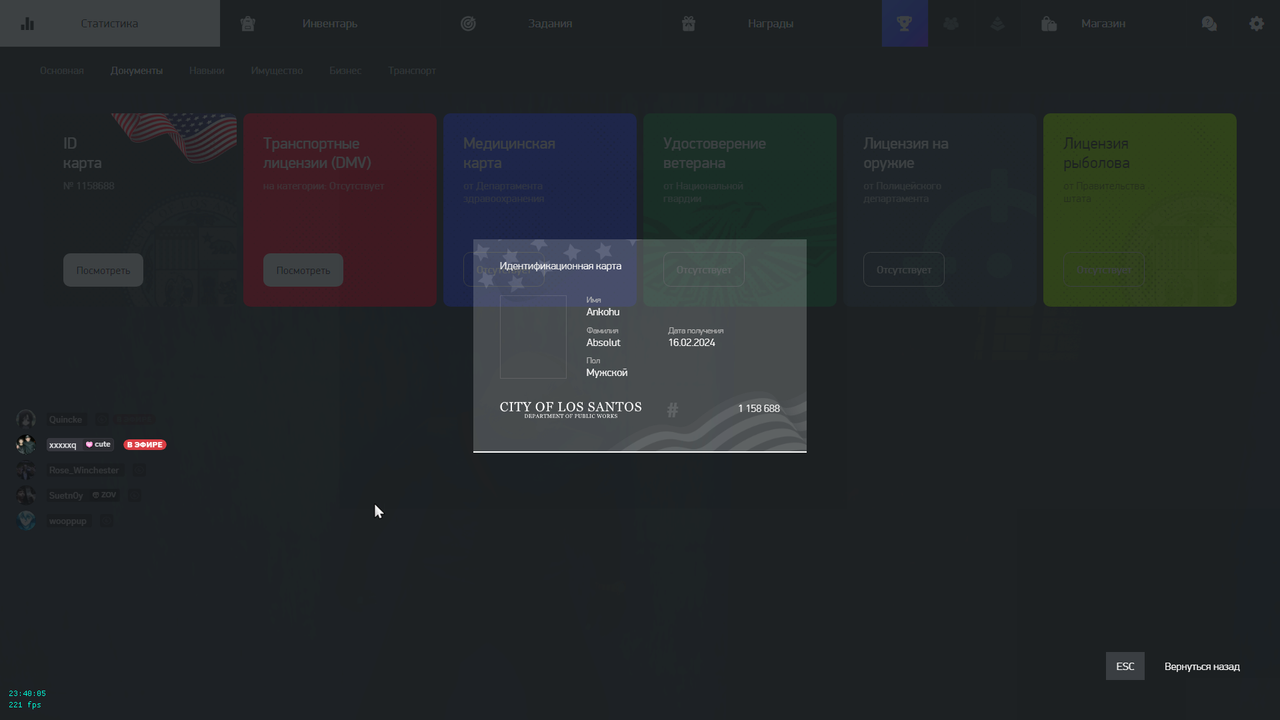Click Quincke's avatar in the voice overlay

coord(26,419)
